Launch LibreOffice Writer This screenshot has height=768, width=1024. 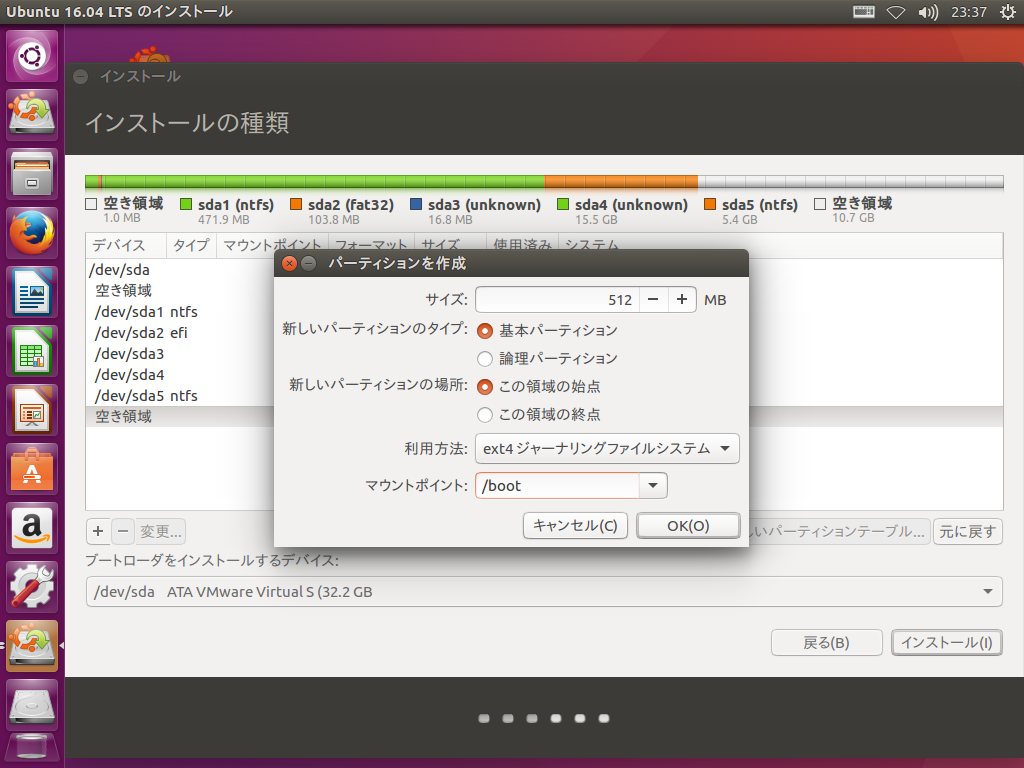31,292
